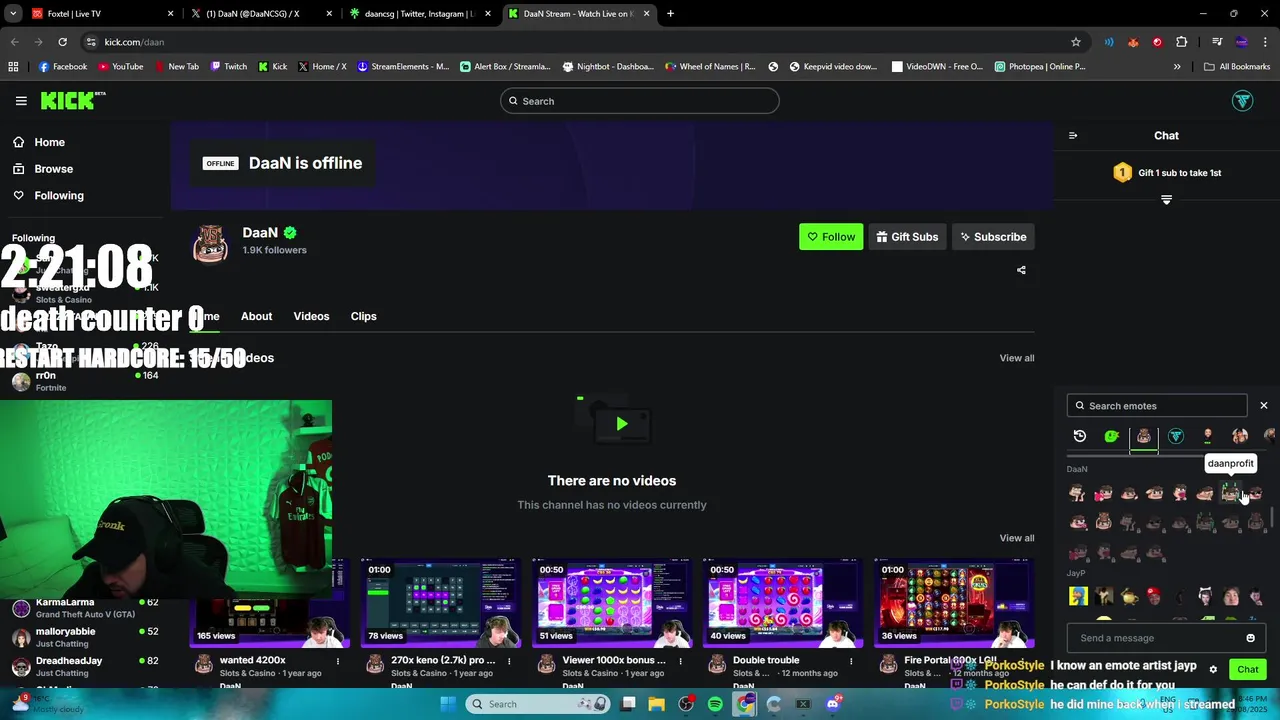Screen dimensions: 1280x720
Task: Open malloryabbie in following list
Action: tap(85, 637)
